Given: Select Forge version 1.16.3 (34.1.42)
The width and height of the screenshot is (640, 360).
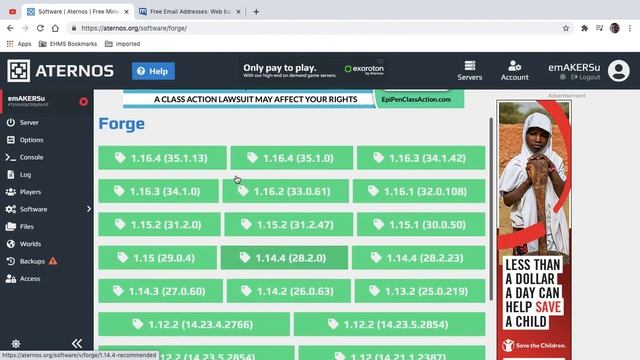Looking at the screenshot, I should point(421,158).
